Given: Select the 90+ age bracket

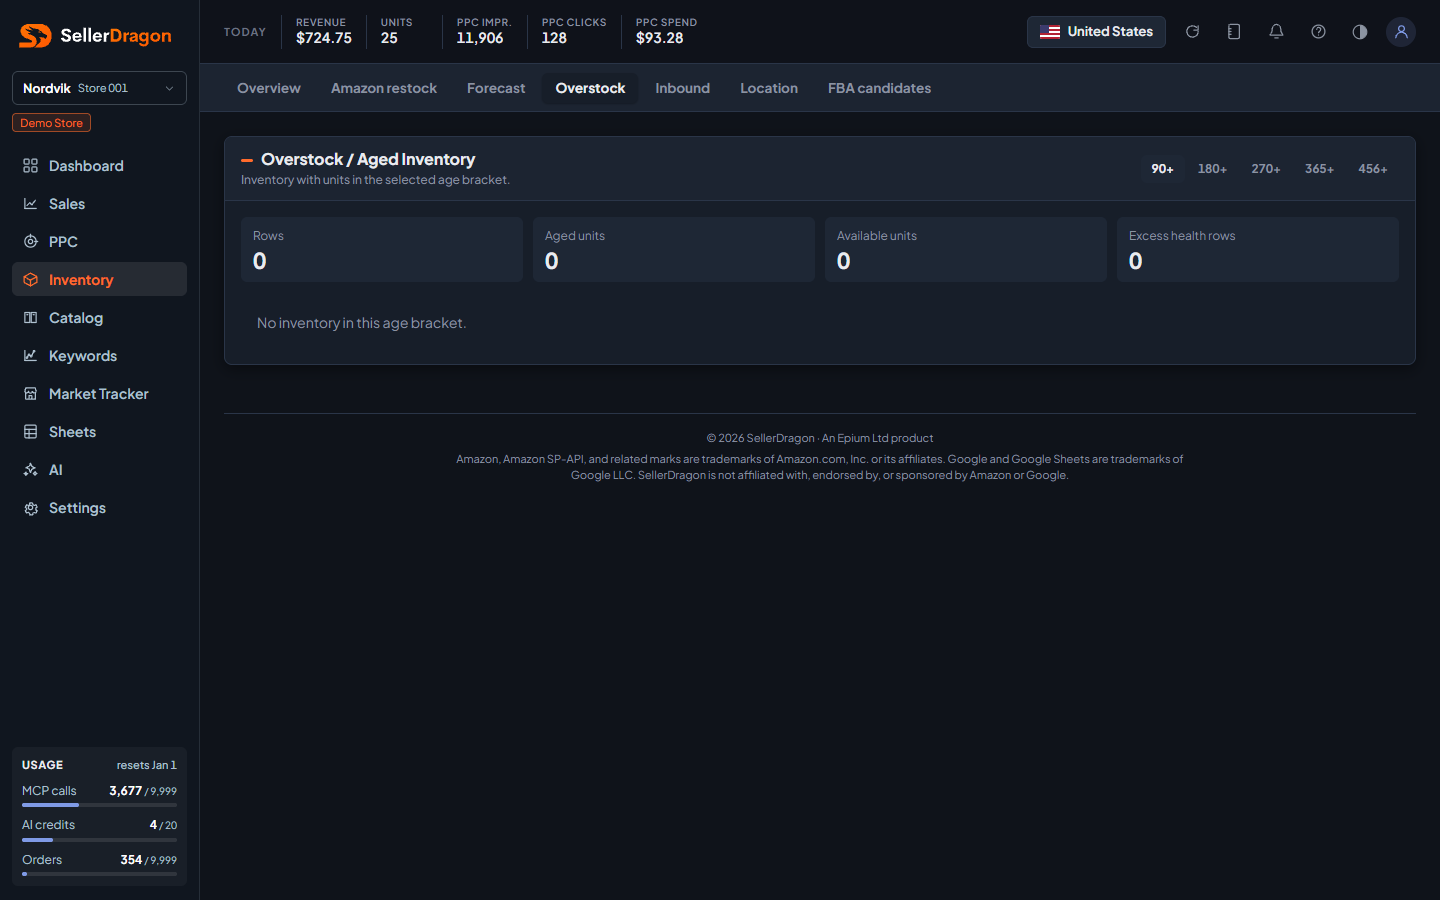Looking at the screenshot, I should pyautogui.click(x=1162, y=169).
